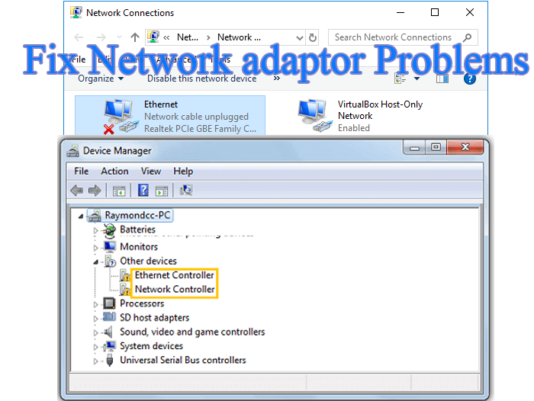The image size is (534, 401).
Task: Click Change your view icon in Network Connections
Action: pos(400,79)
